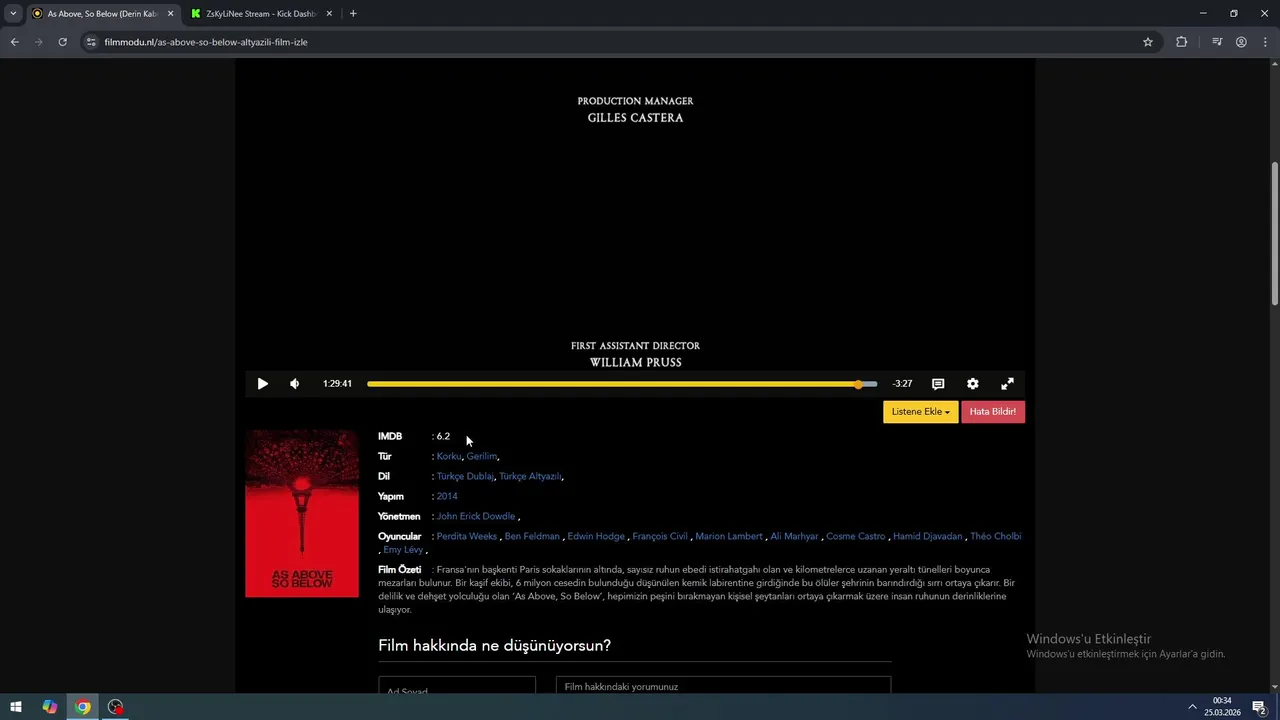Screen dimensions: 1280x720
Task: Open actor Théo Cholbi link
Action: tap(995, 537)
